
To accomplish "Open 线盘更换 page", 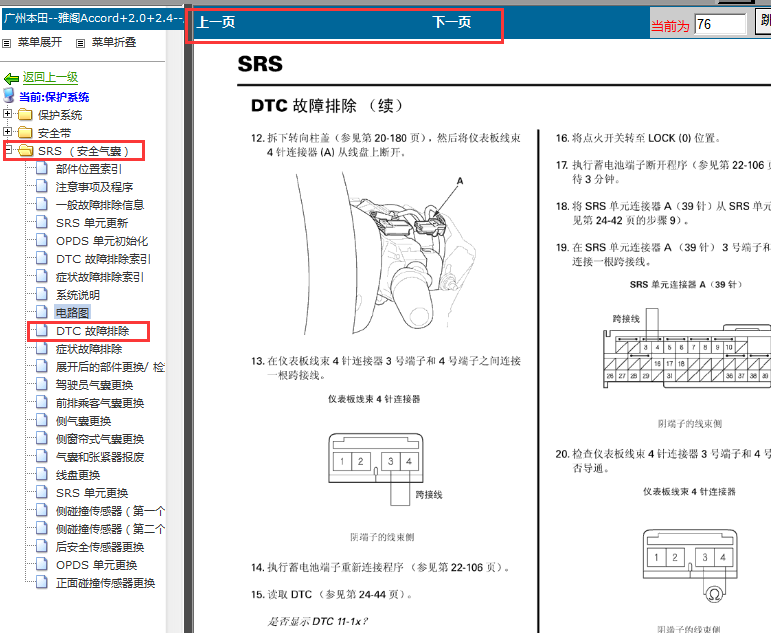I will 78,475.
